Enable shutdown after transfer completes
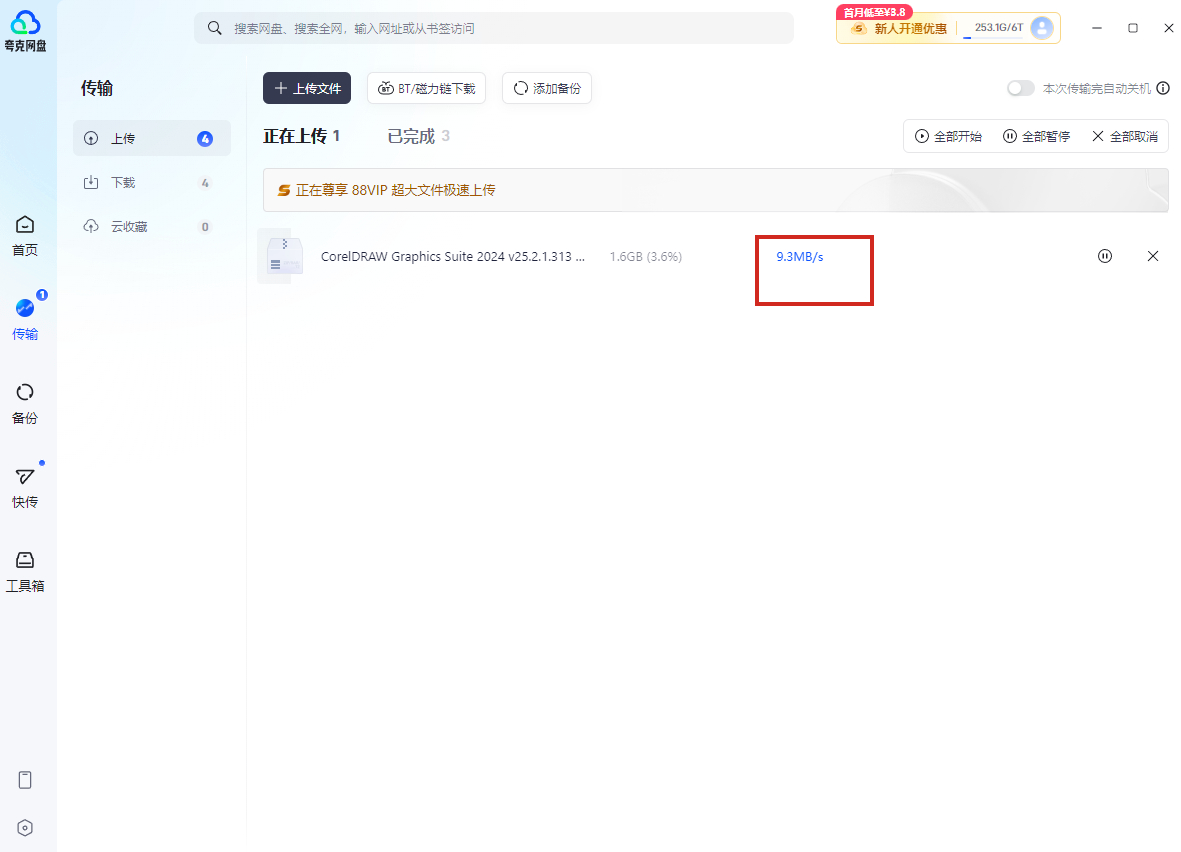The height and width of the screenshot is (852, 1181). 1020,88
